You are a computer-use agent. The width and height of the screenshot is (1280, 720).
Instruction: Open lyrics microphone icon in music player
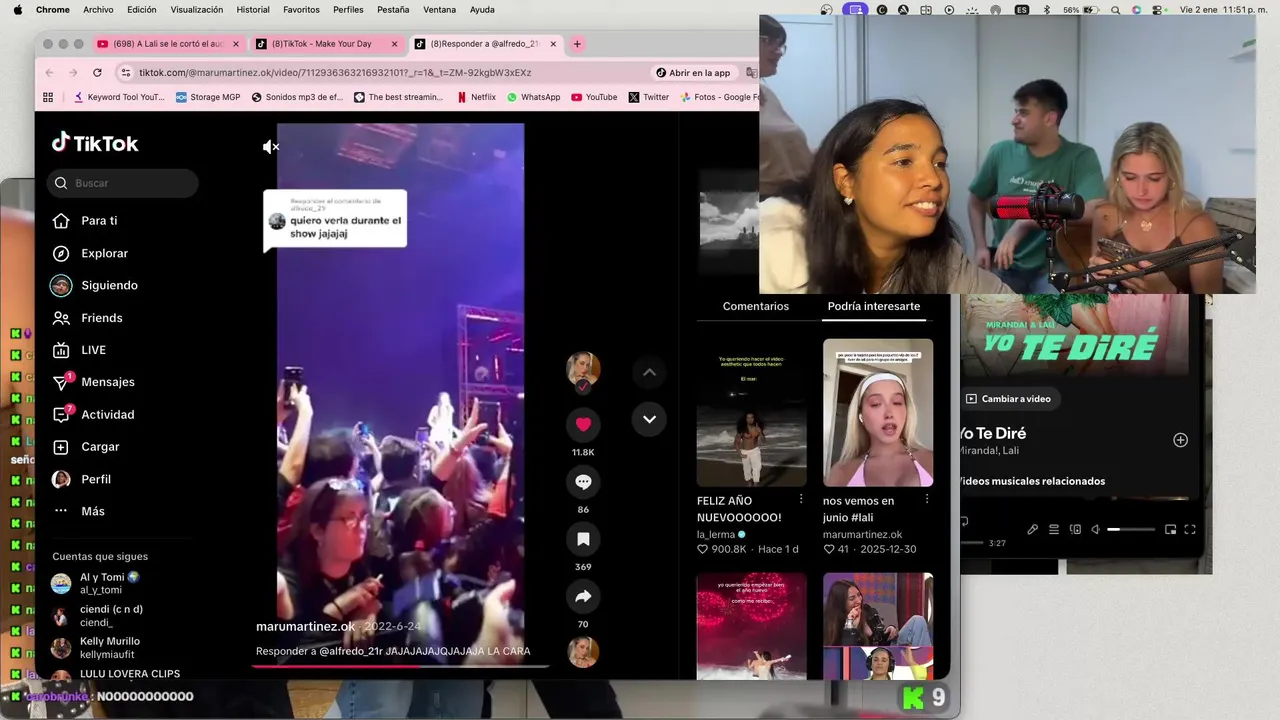point(1033,529)
